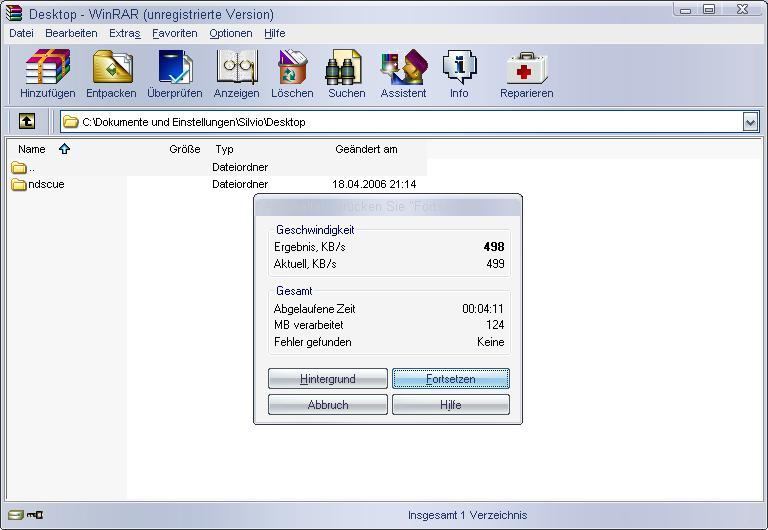Expand the address path dropdown
The height and width of the screenshot is (530, 768).
[x=750, y=122]
